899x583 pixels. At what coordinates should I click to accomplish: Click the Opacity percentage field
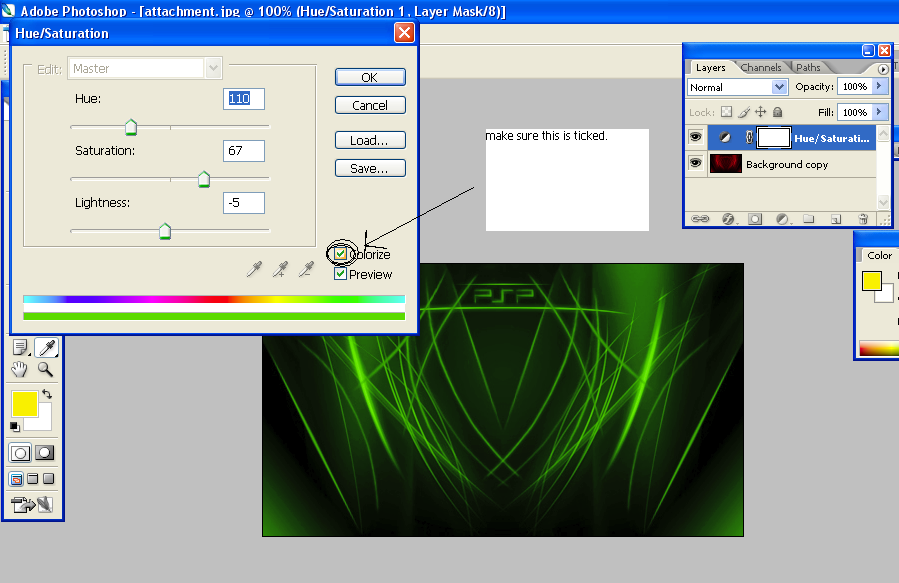(854, 87)
